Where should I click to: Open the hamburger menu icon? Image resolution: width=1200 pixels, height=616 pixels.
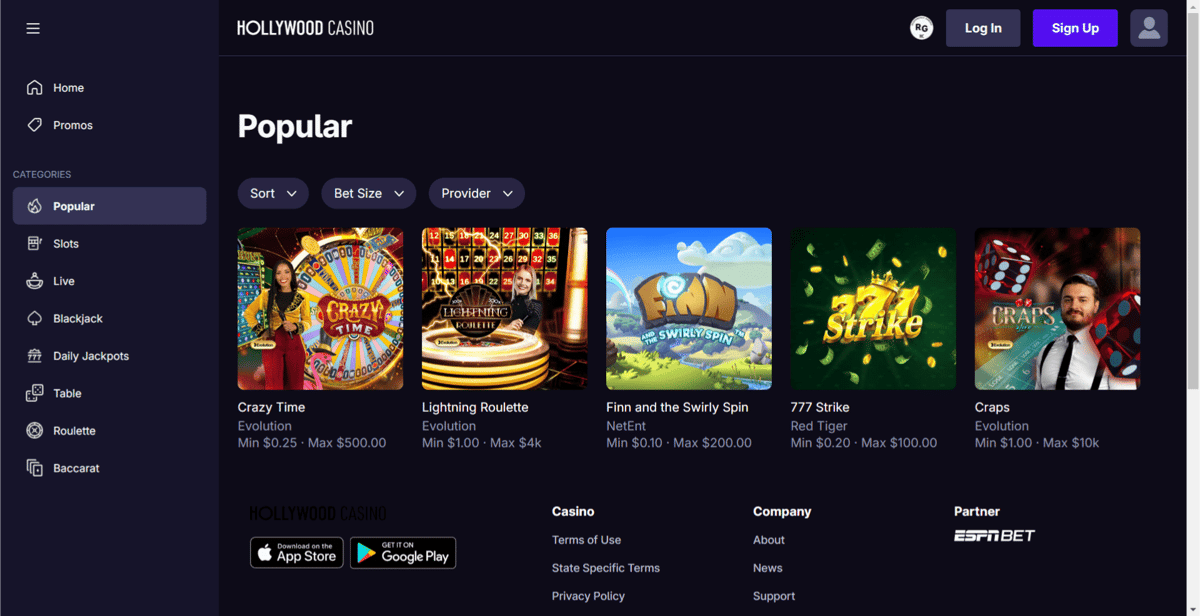point(33,28)
